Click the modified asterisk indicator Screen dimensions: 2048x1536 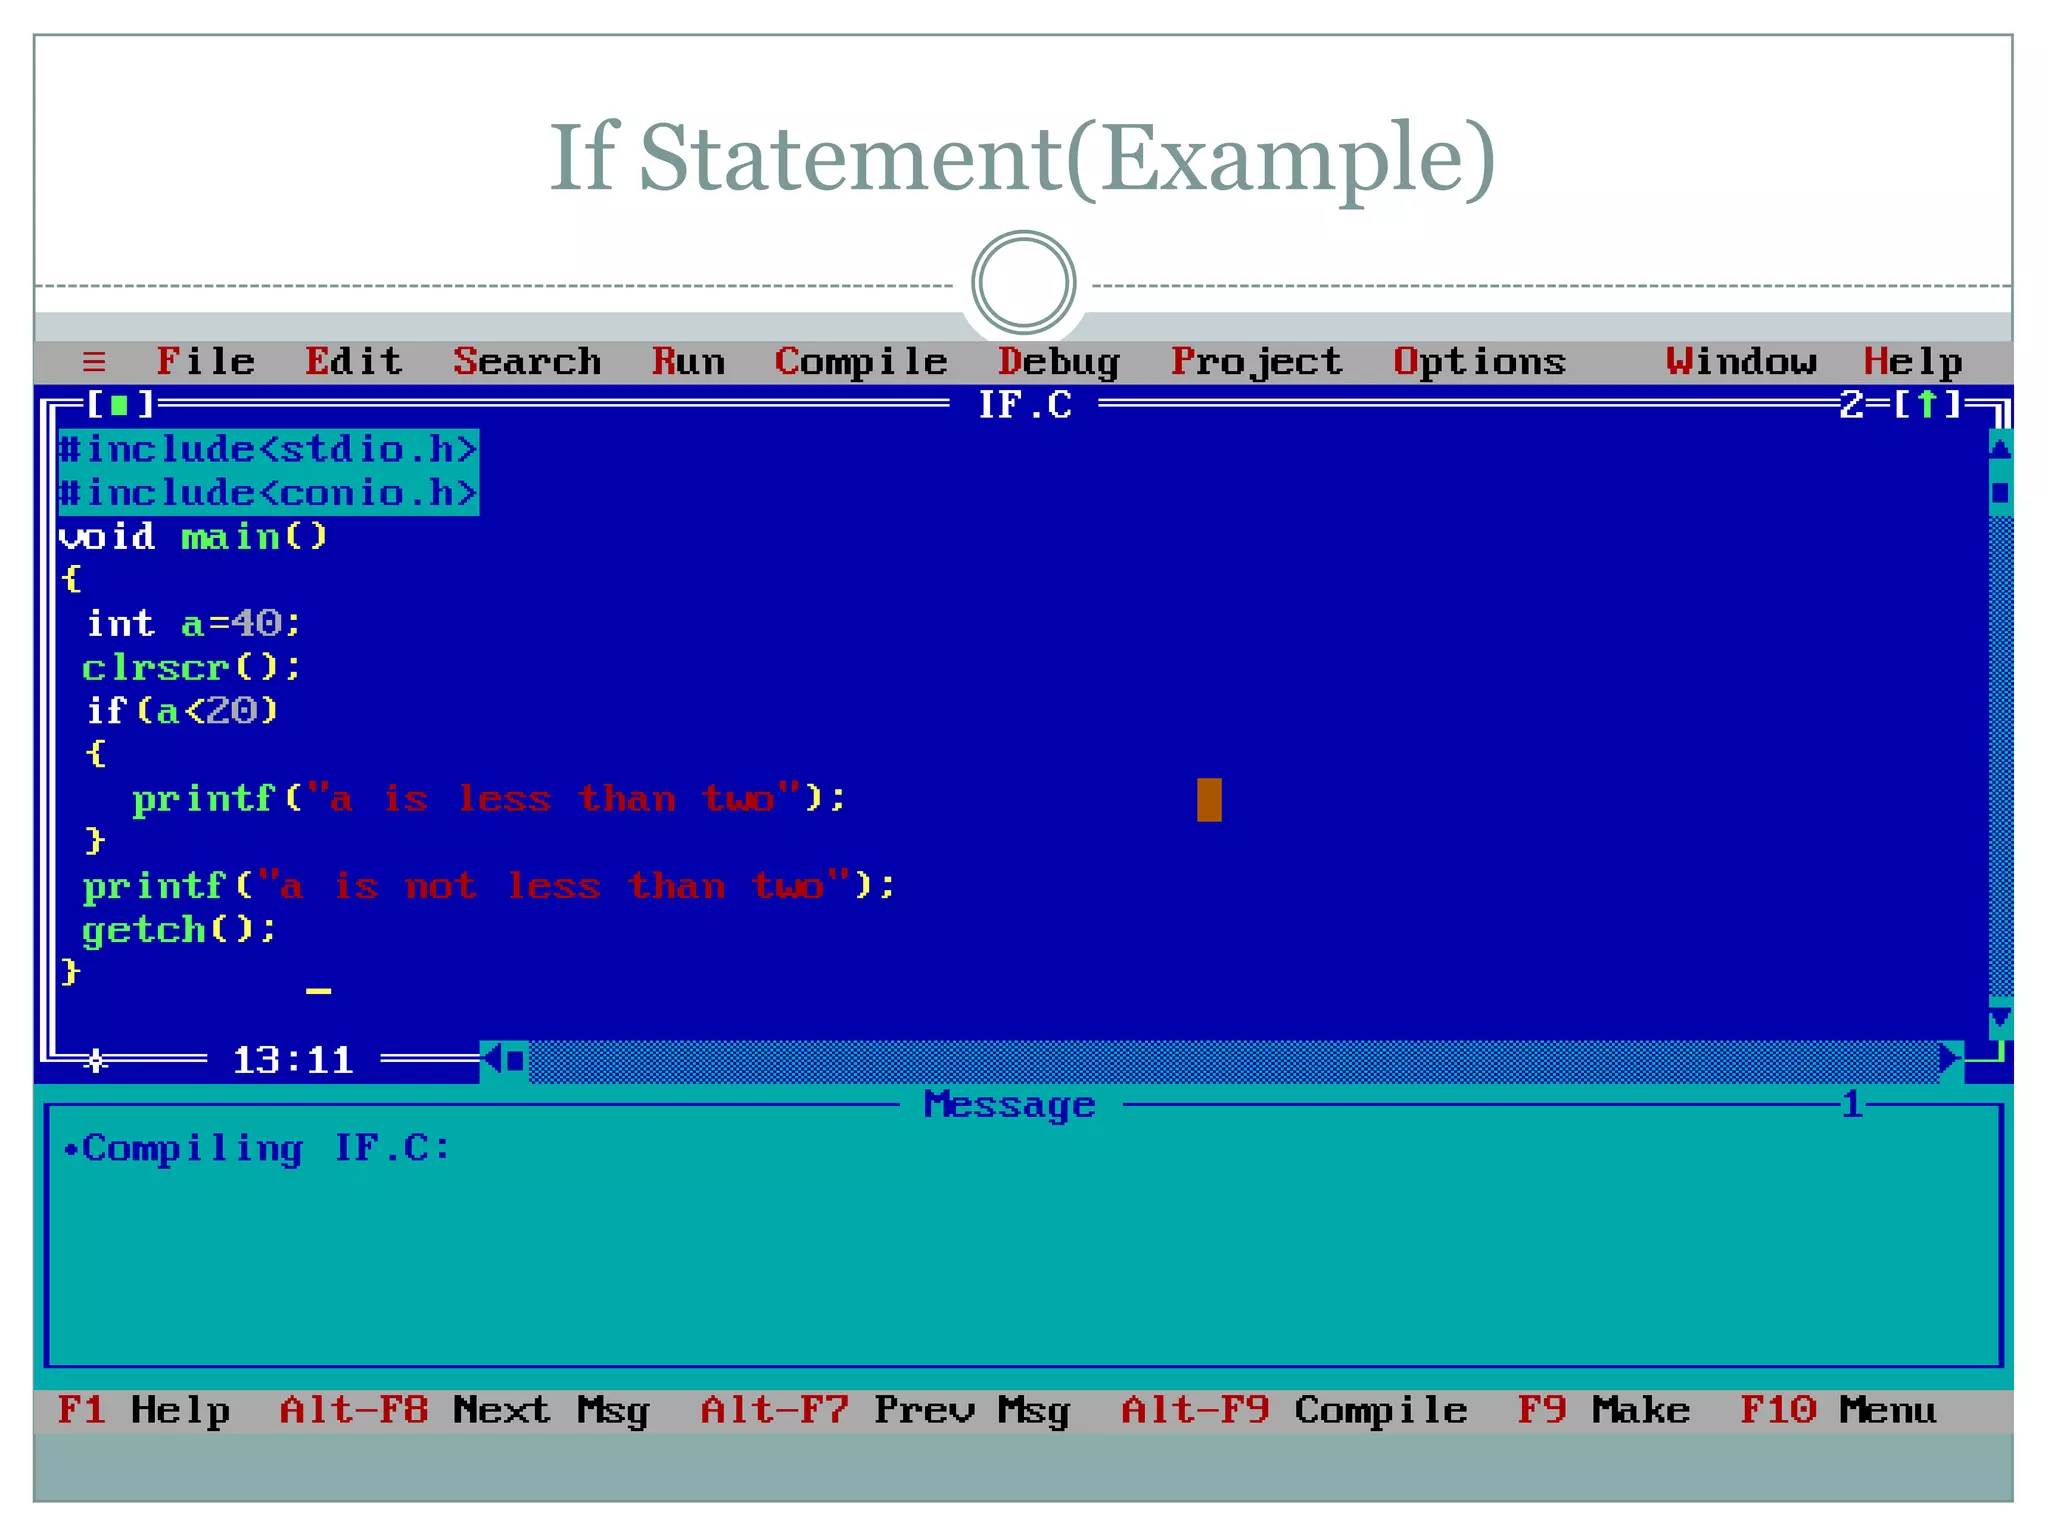tap(95, 1060)
